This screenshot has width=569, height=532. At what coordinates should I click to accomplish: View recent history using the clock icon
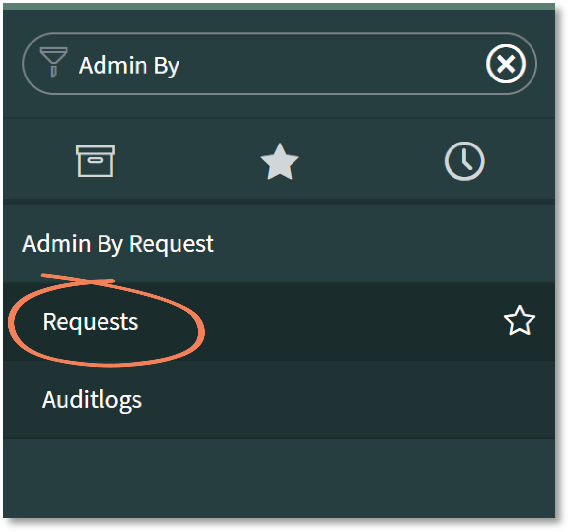tap(464, 161)
